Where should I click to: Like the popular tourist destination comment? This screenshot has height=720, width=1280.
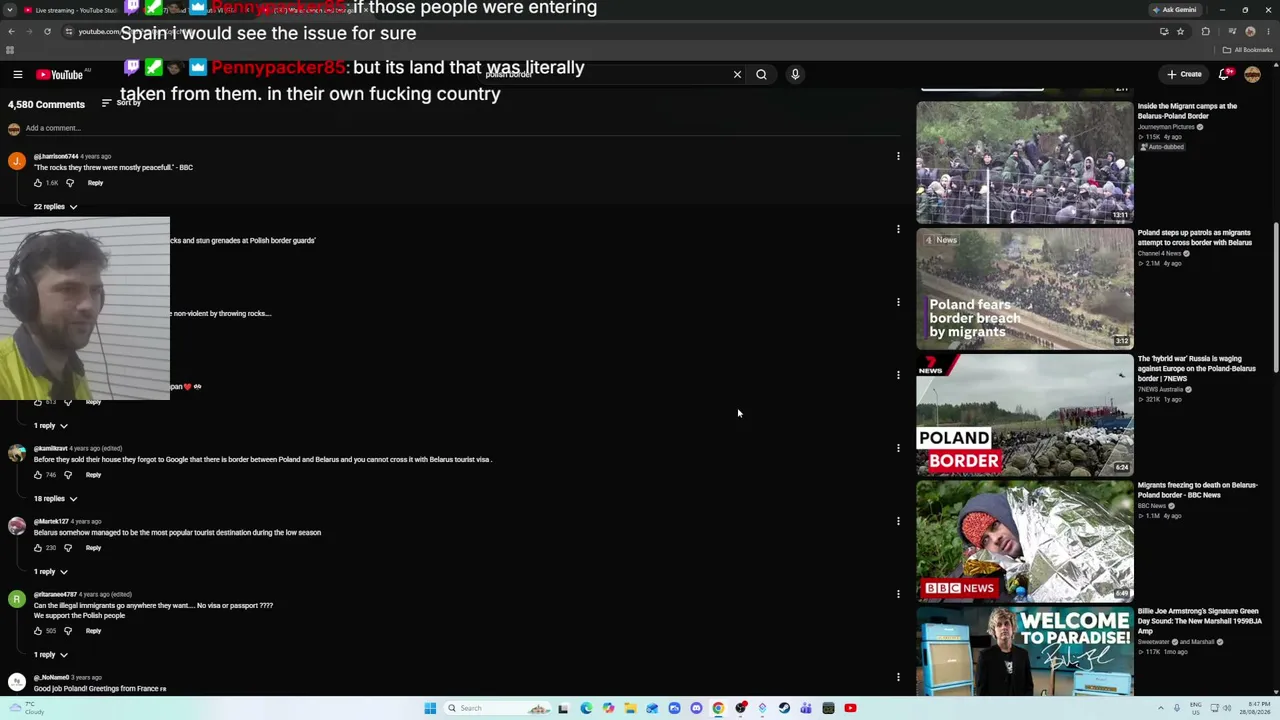38,548
